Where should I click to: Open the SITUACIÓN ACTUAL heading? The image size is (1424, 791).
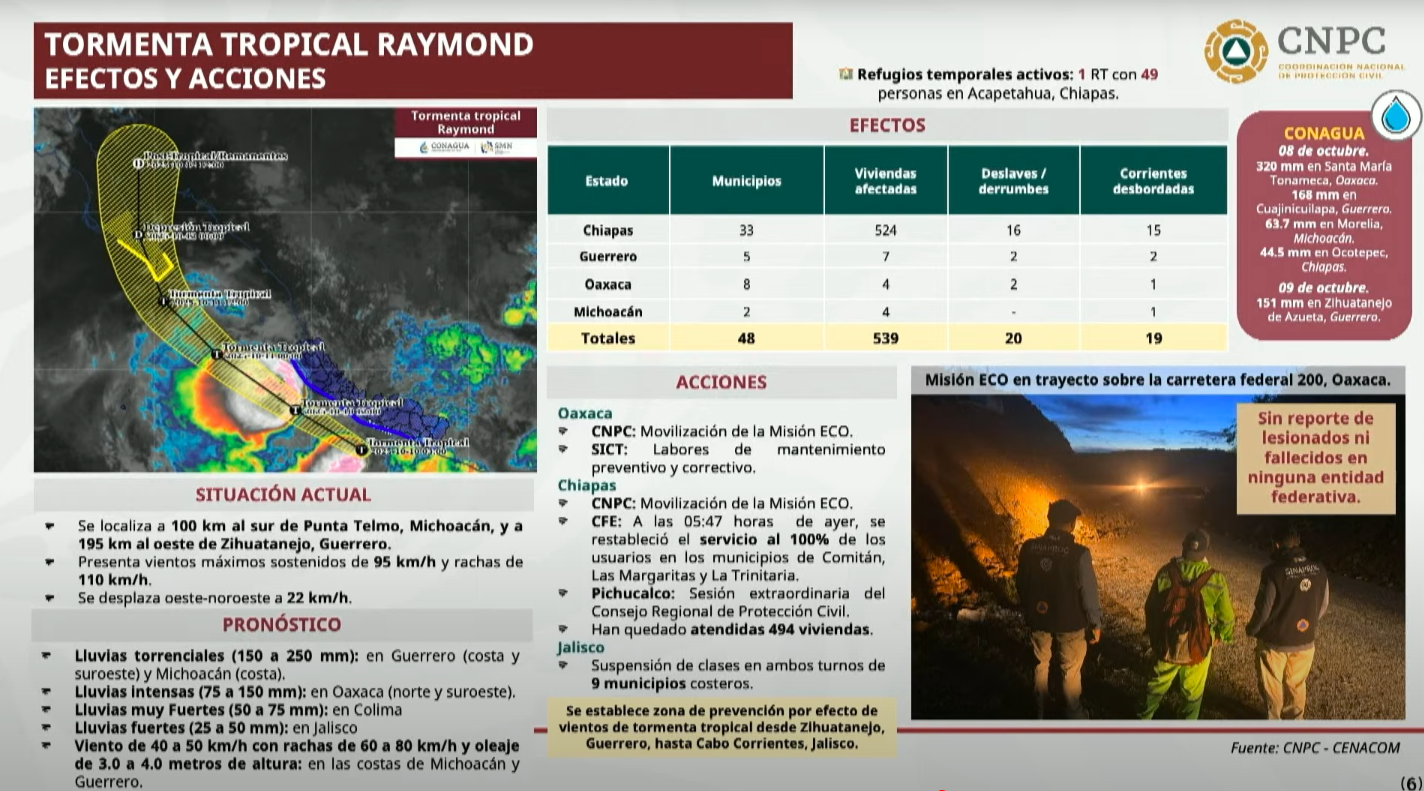coord(283,495)
